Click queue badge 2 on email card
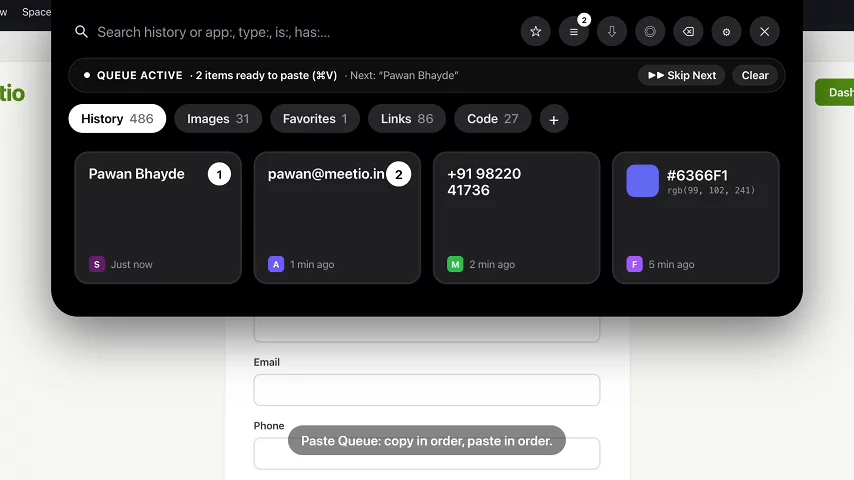854x480 pixels. point(399,174)
